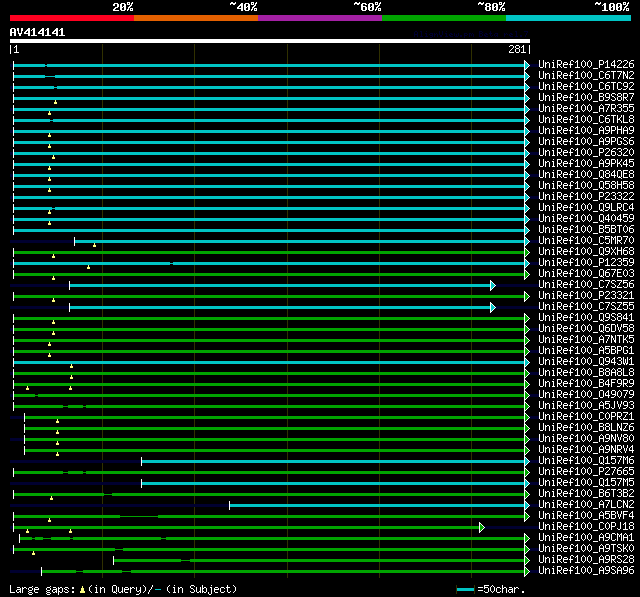Select the UniRef100_C0PJ18 text
This screenshot has width=640, height=597.
tap(586, 527)
